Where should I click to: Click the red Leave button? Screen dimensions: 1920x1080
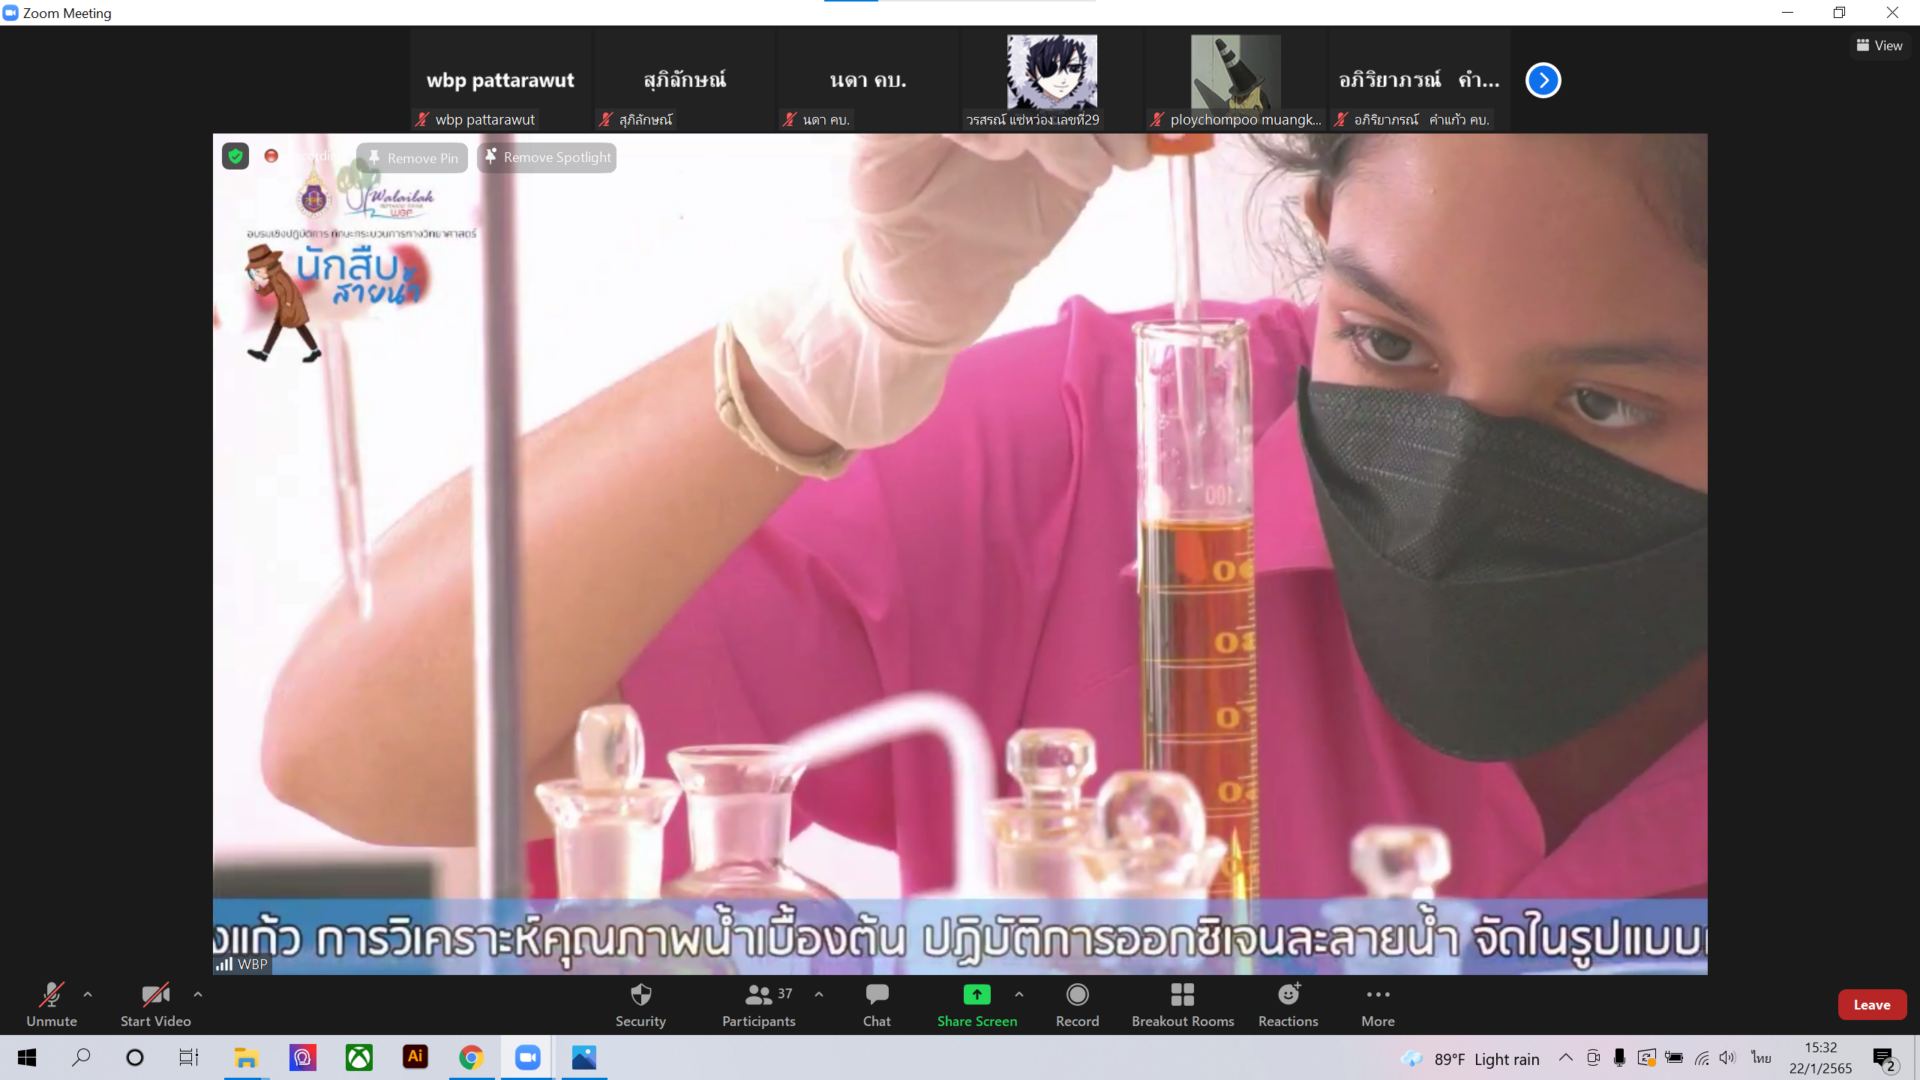pyautogui.click(x=1871, y=1005)
